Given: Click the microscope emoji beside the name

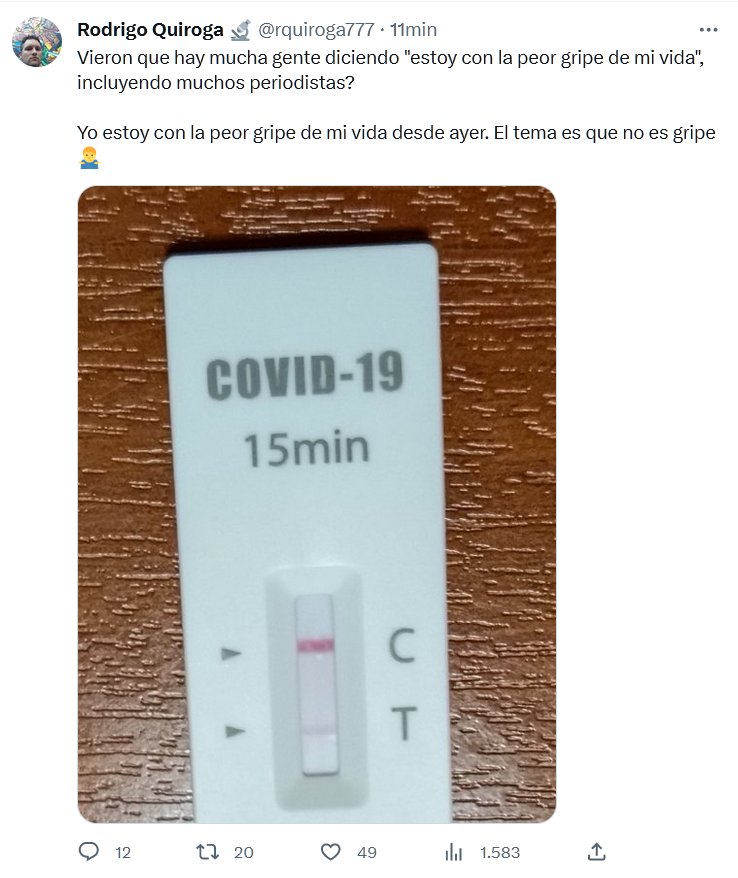Looking at the screenshot, I should coord(241,30).
